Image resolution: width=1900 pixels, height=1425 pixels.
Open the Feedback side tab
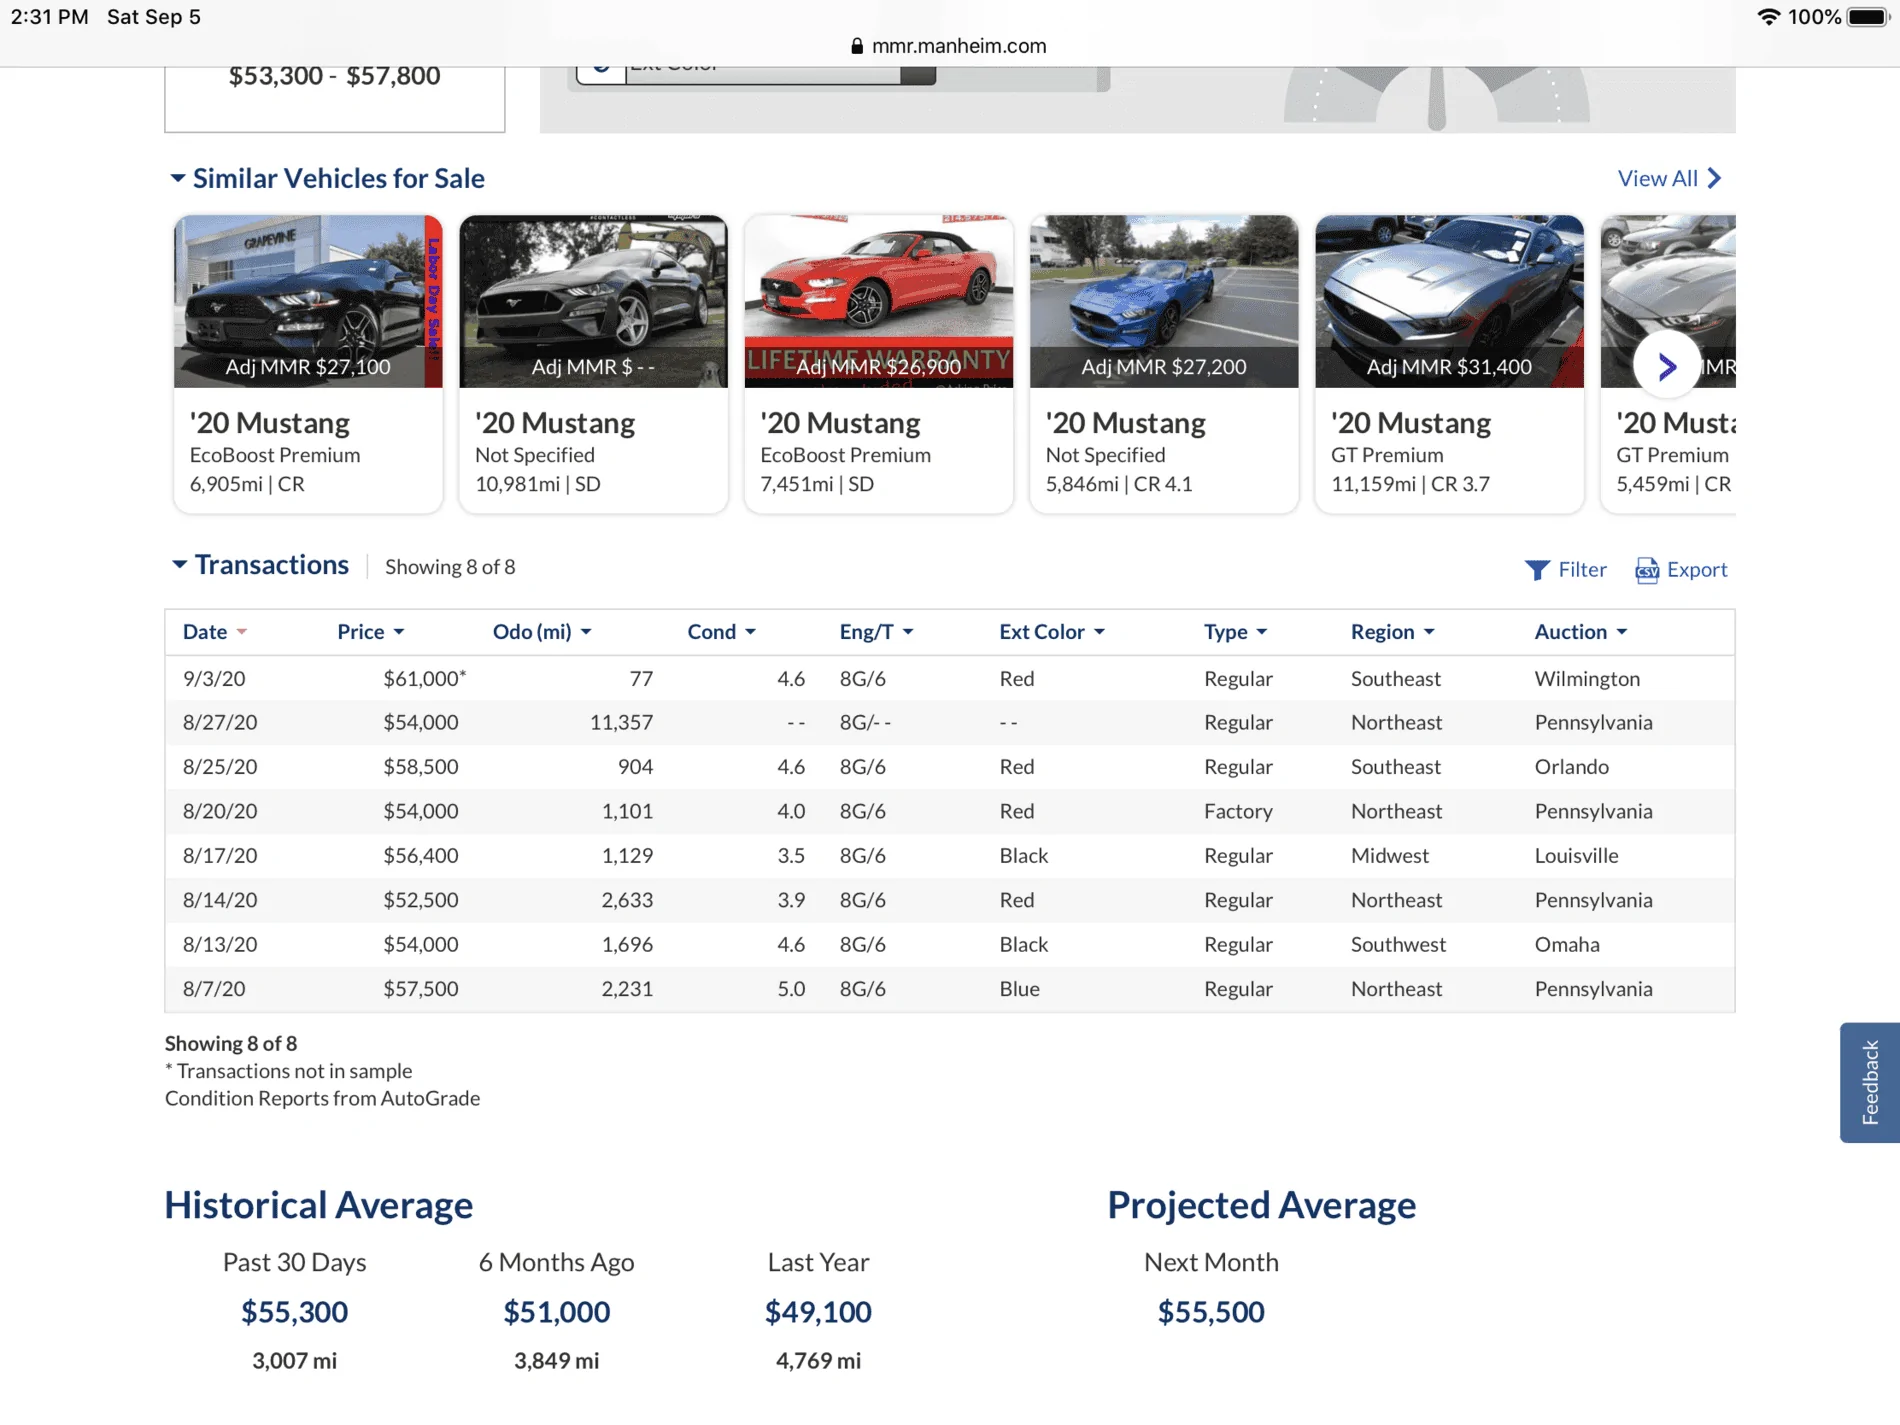1870,1082
